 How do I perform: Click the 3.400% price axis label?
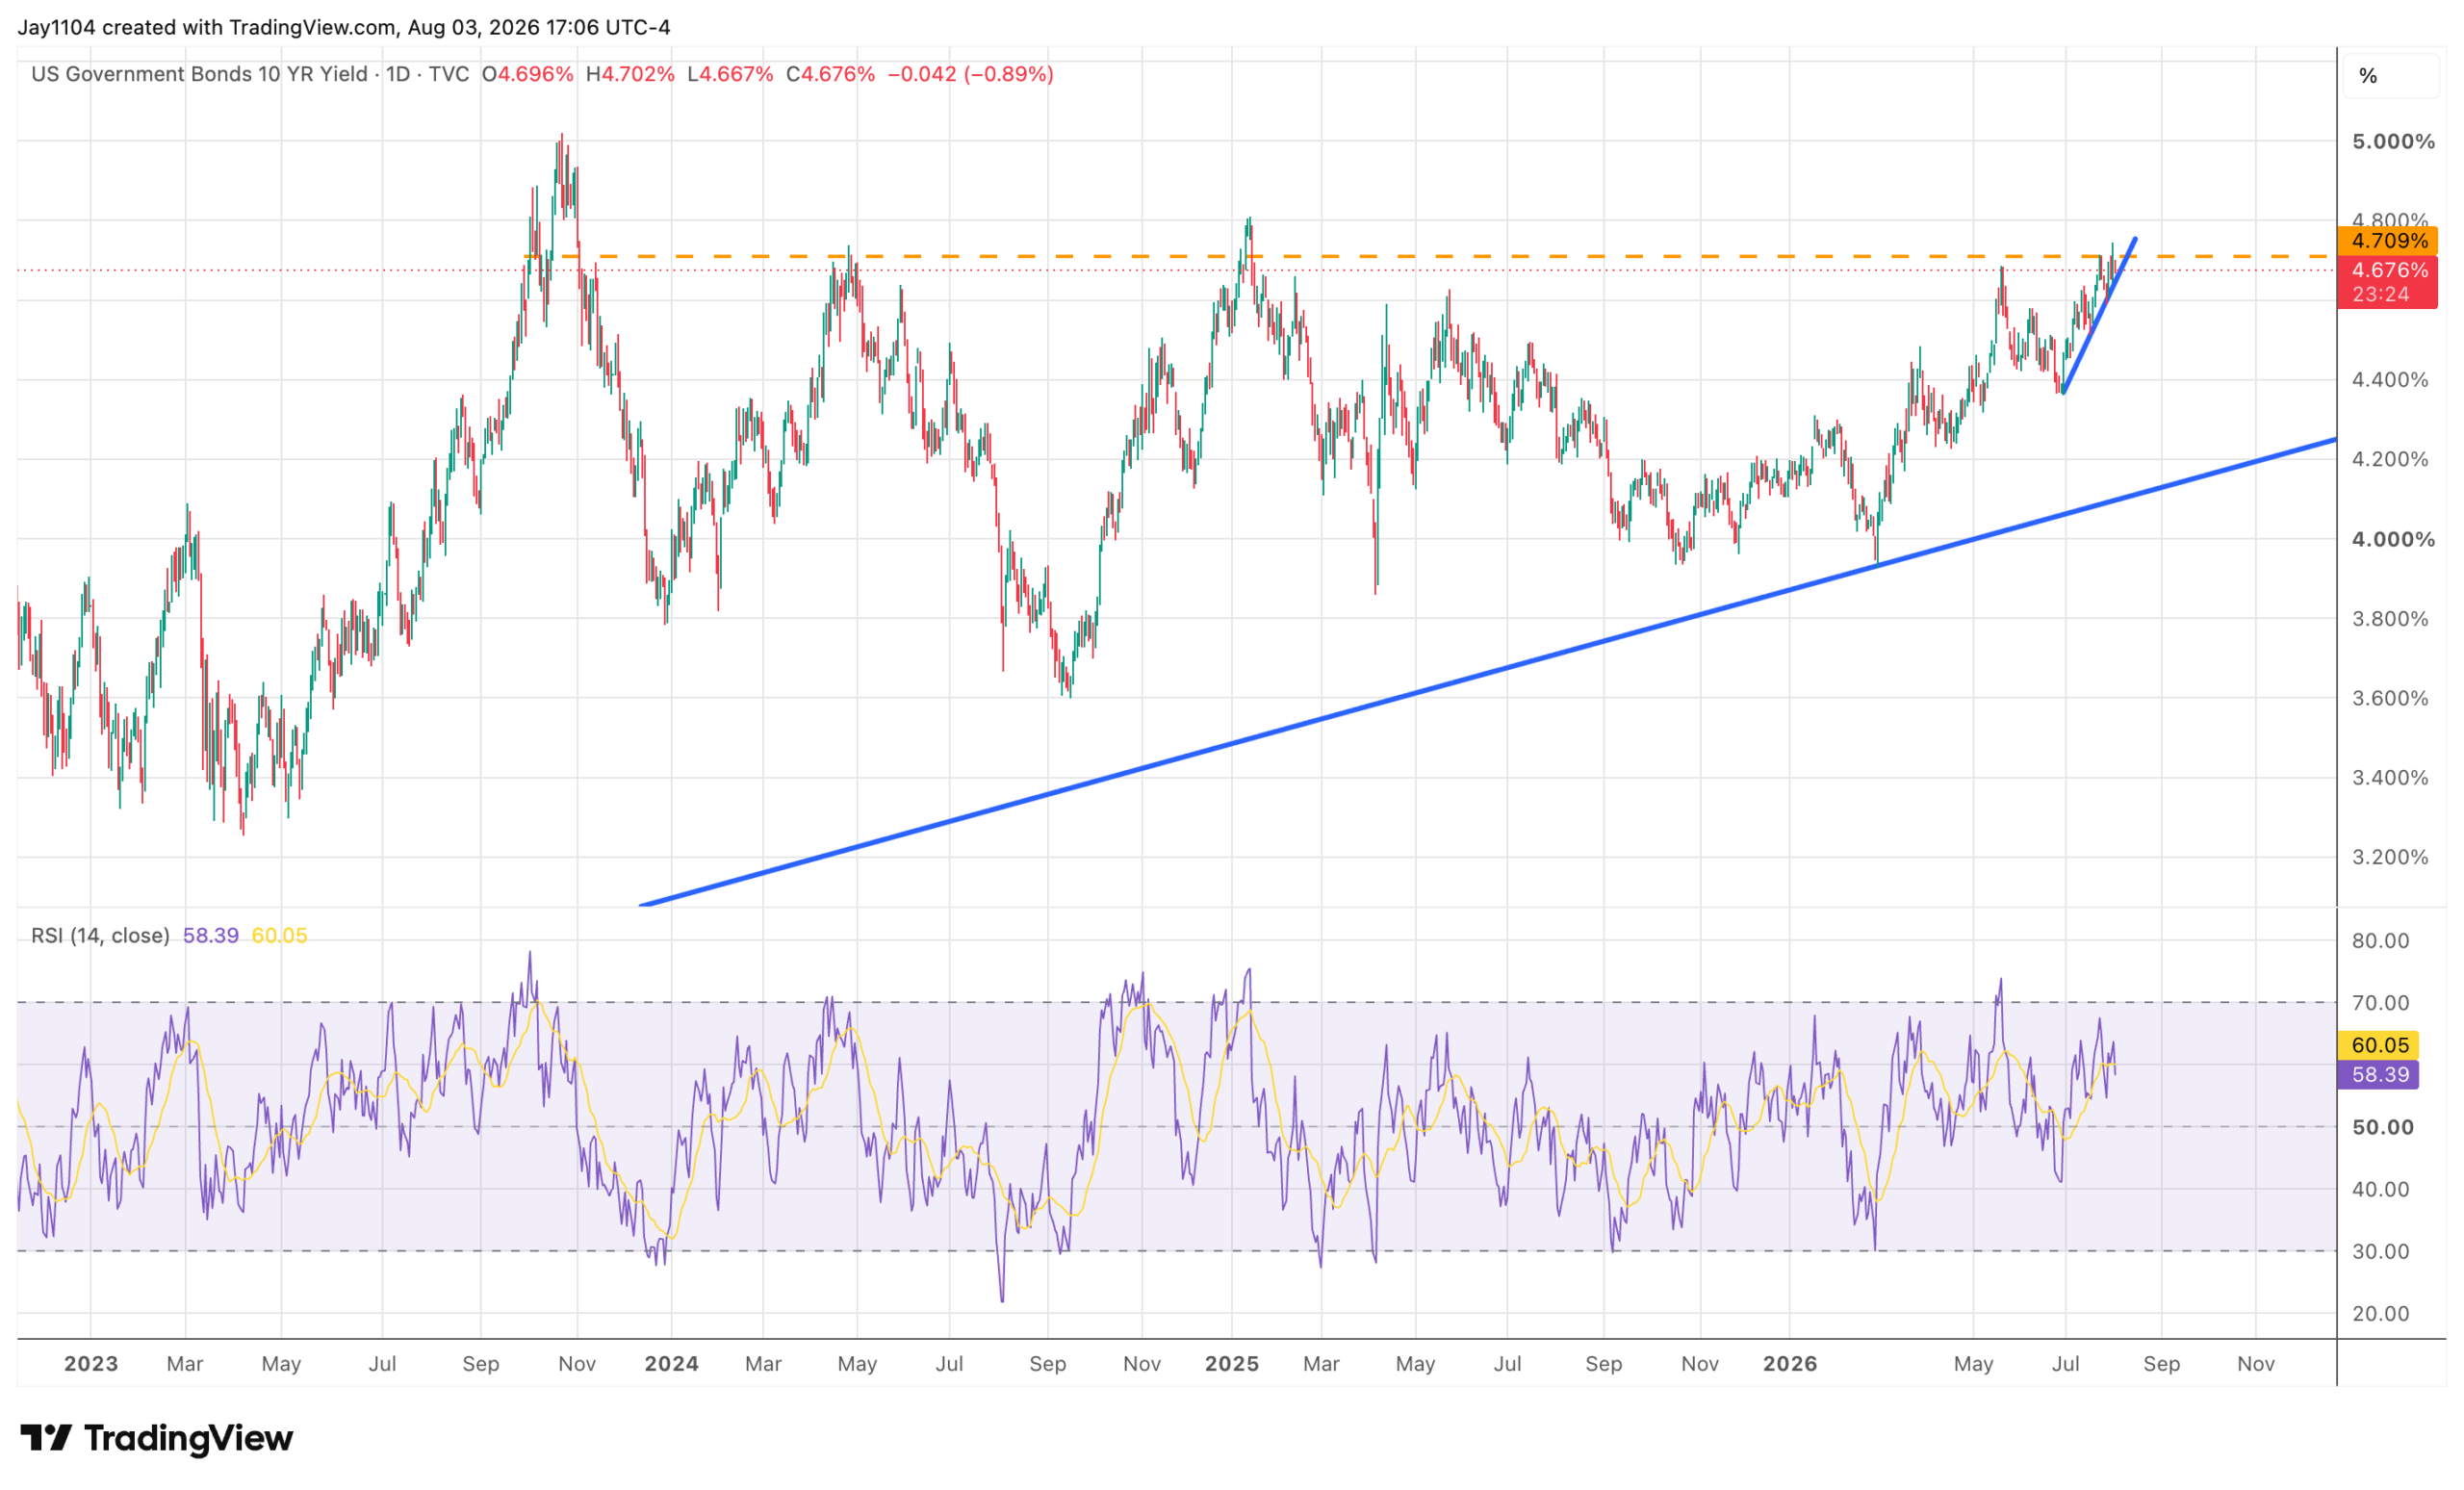[2390, 777]
